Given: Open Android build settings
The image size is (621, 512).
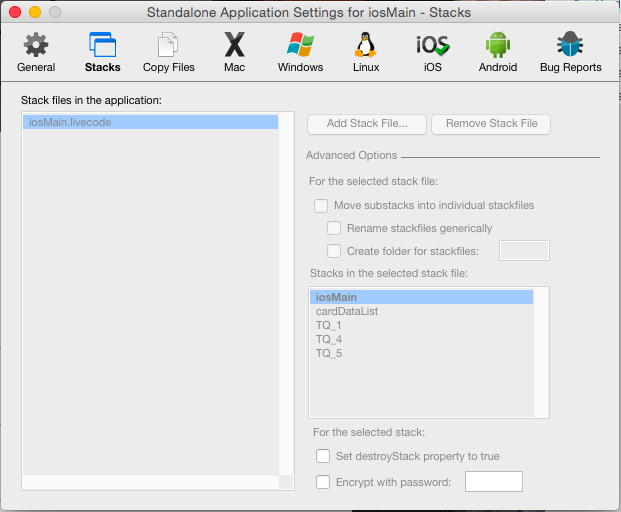Looking at the screenshot, I should click(x=497, y=52).
